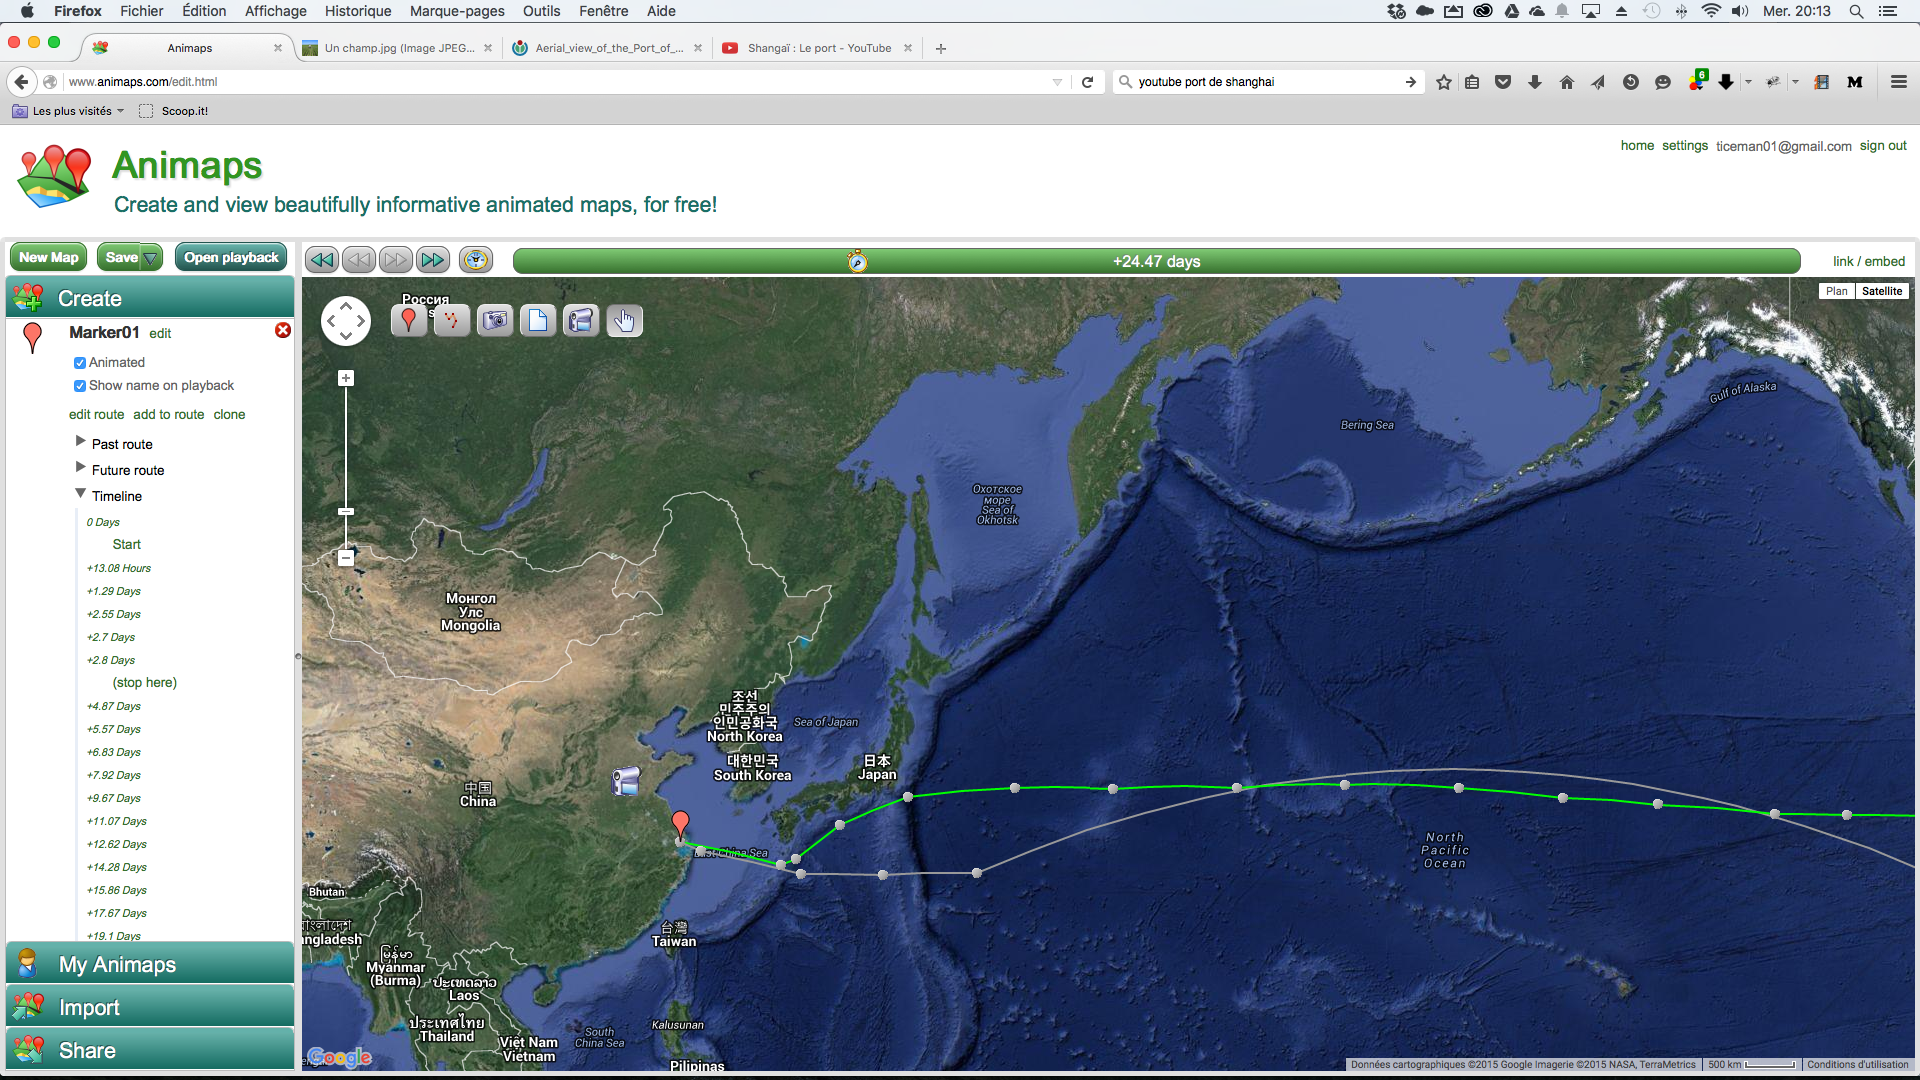Screen dimensions: 1920x1080
Task: Zoom out on the map
Action: click(x=346, y=558)
